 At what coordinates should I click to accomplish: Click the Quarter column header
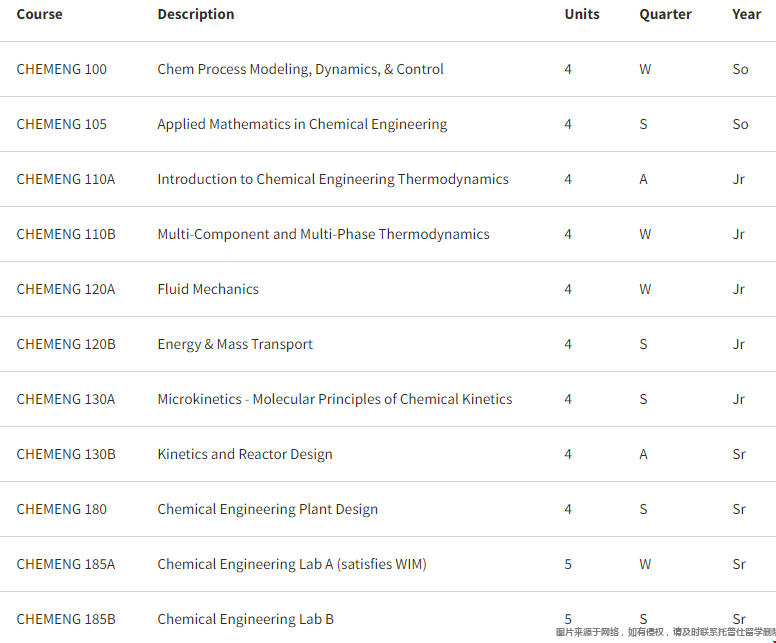coord(665,14)
